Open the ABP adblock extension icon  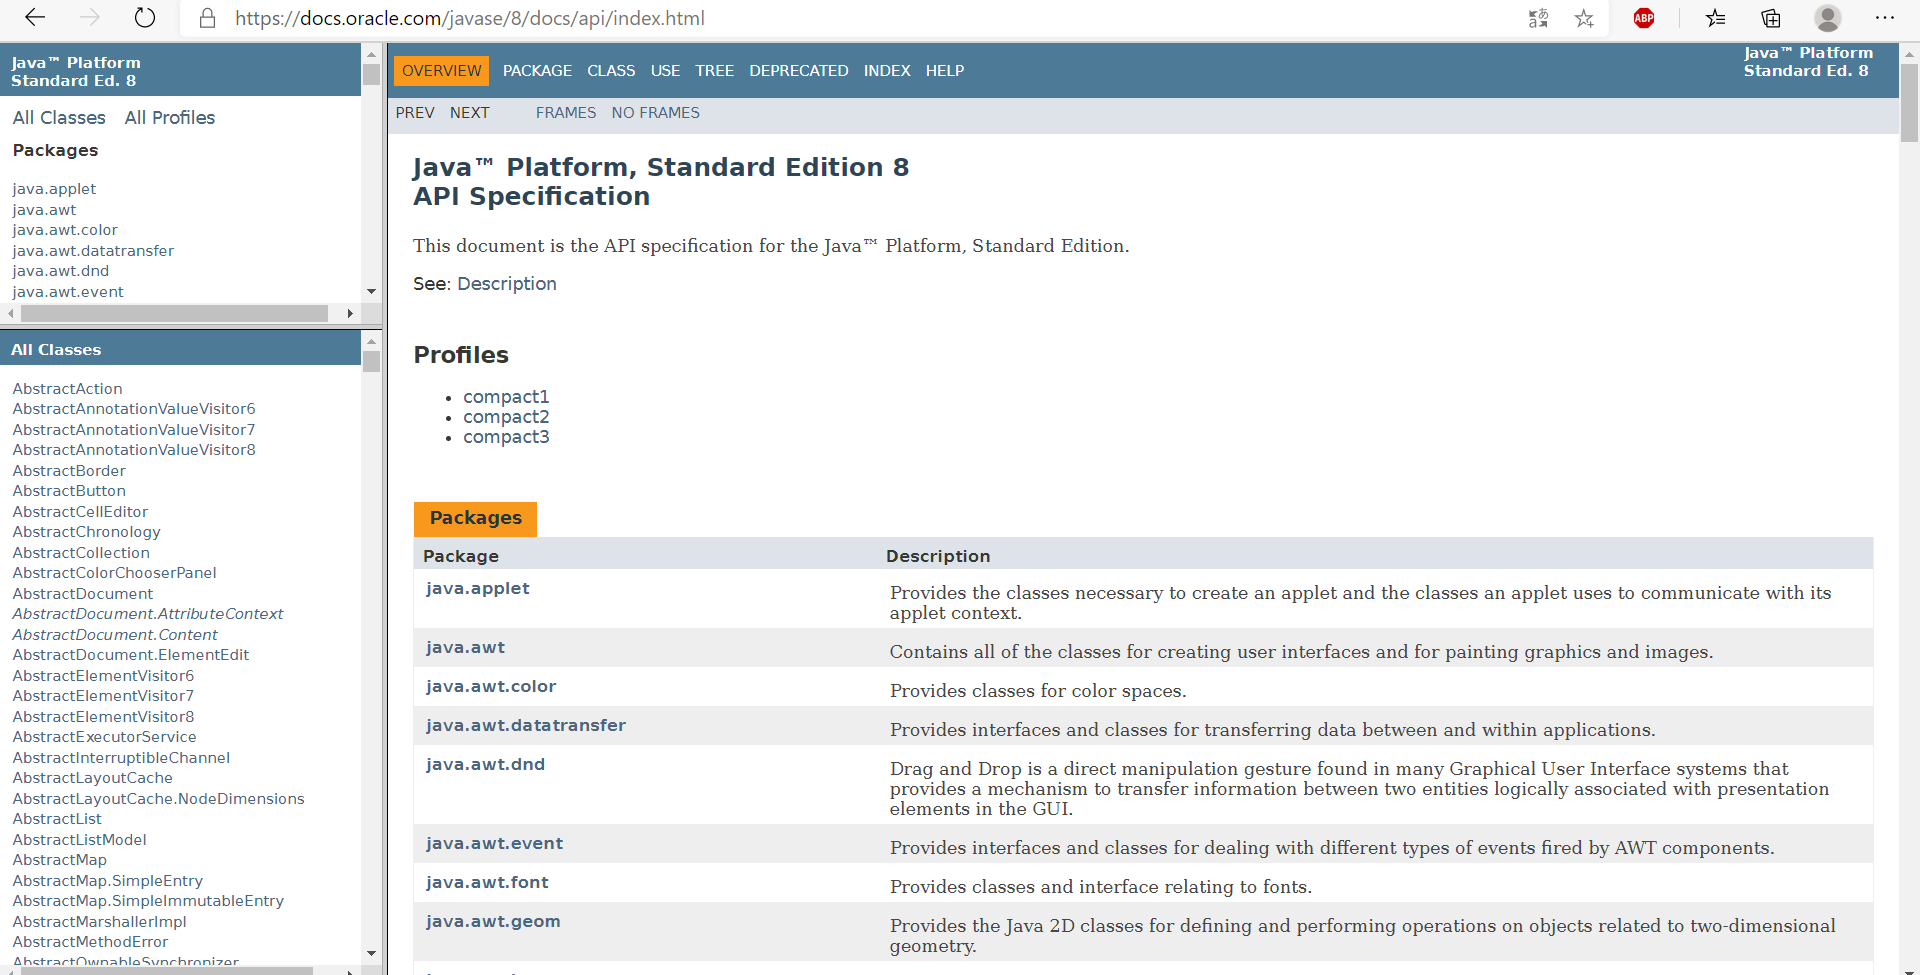click(x=1644, y=18)
